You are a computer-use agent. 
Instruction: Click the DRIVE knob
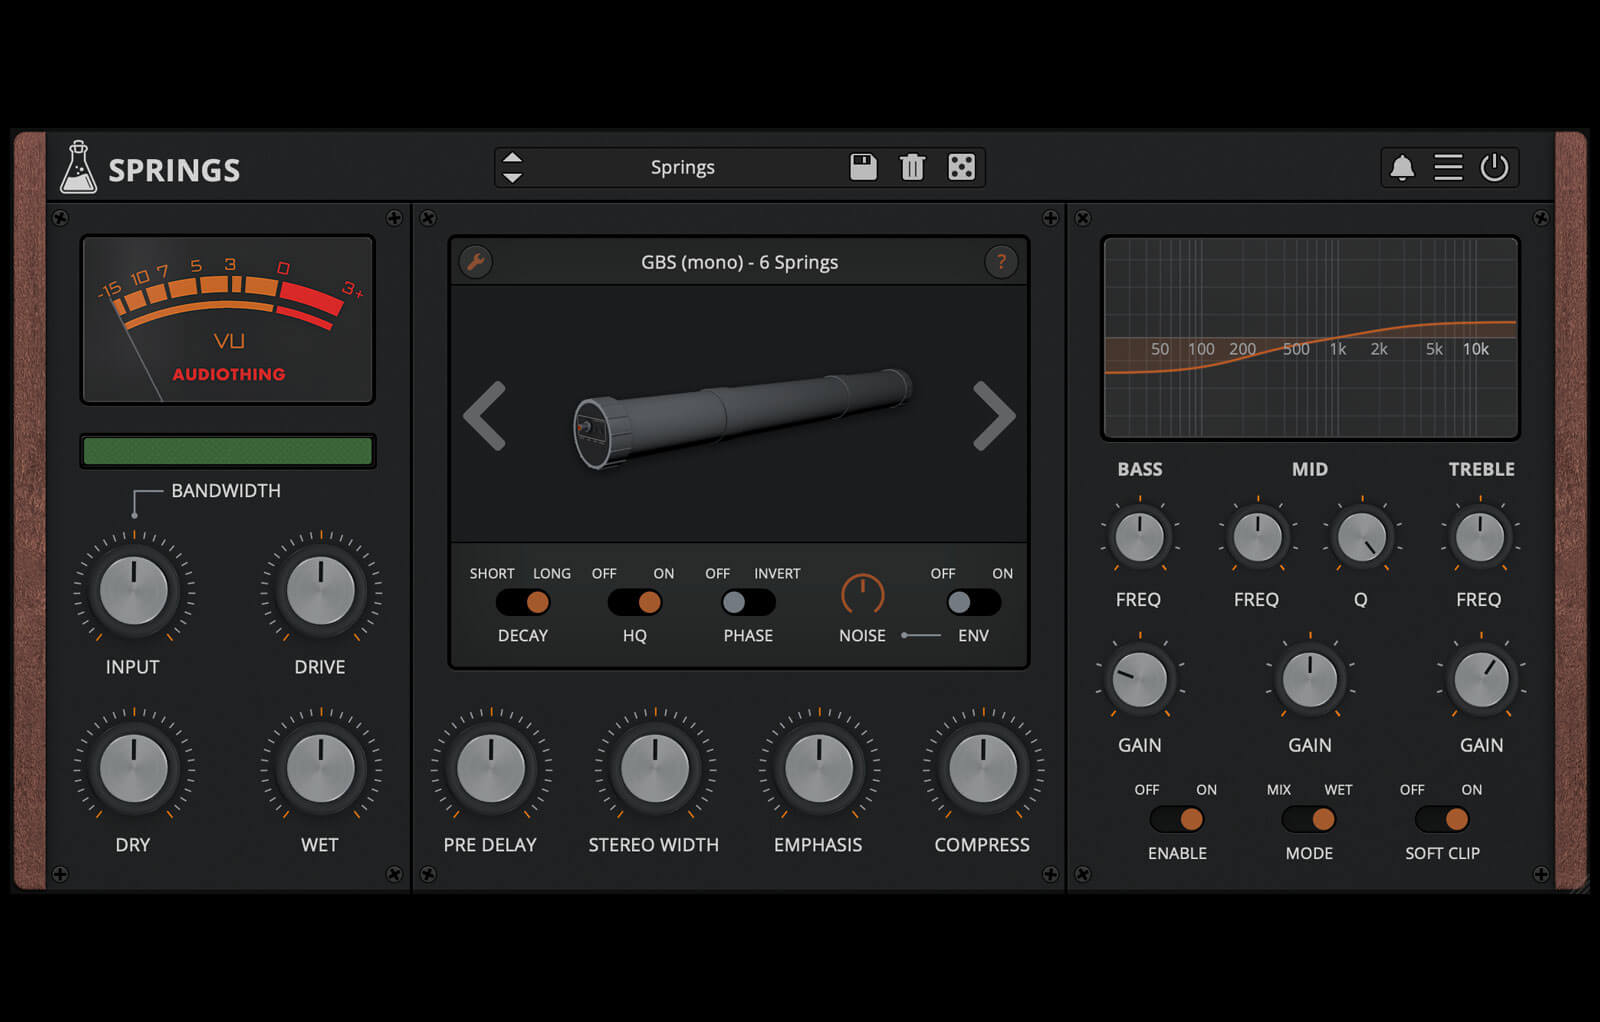click(320, 590)
